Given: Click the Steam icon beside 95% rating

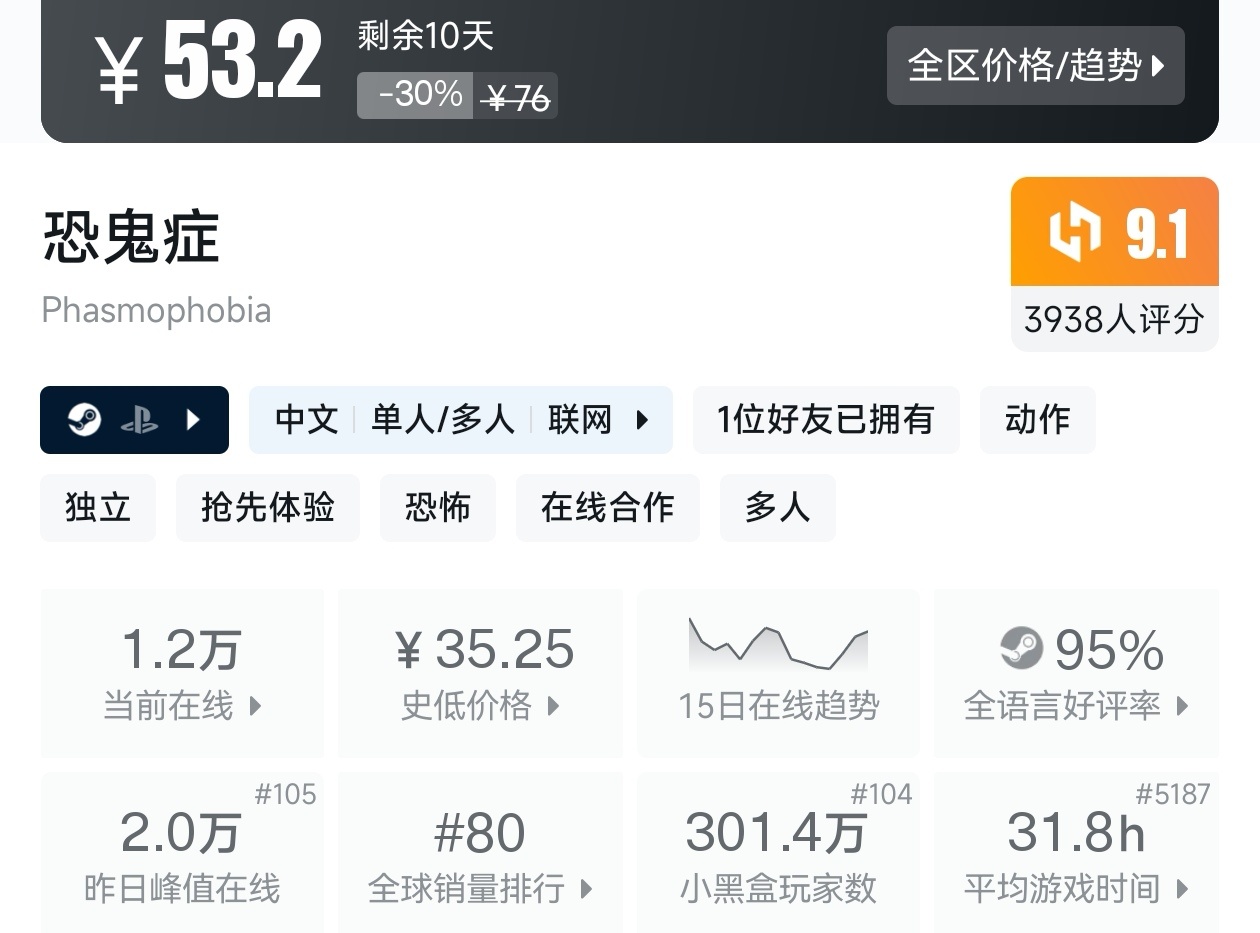Looking at the screenshot, I should click(x=1021, y=649).
